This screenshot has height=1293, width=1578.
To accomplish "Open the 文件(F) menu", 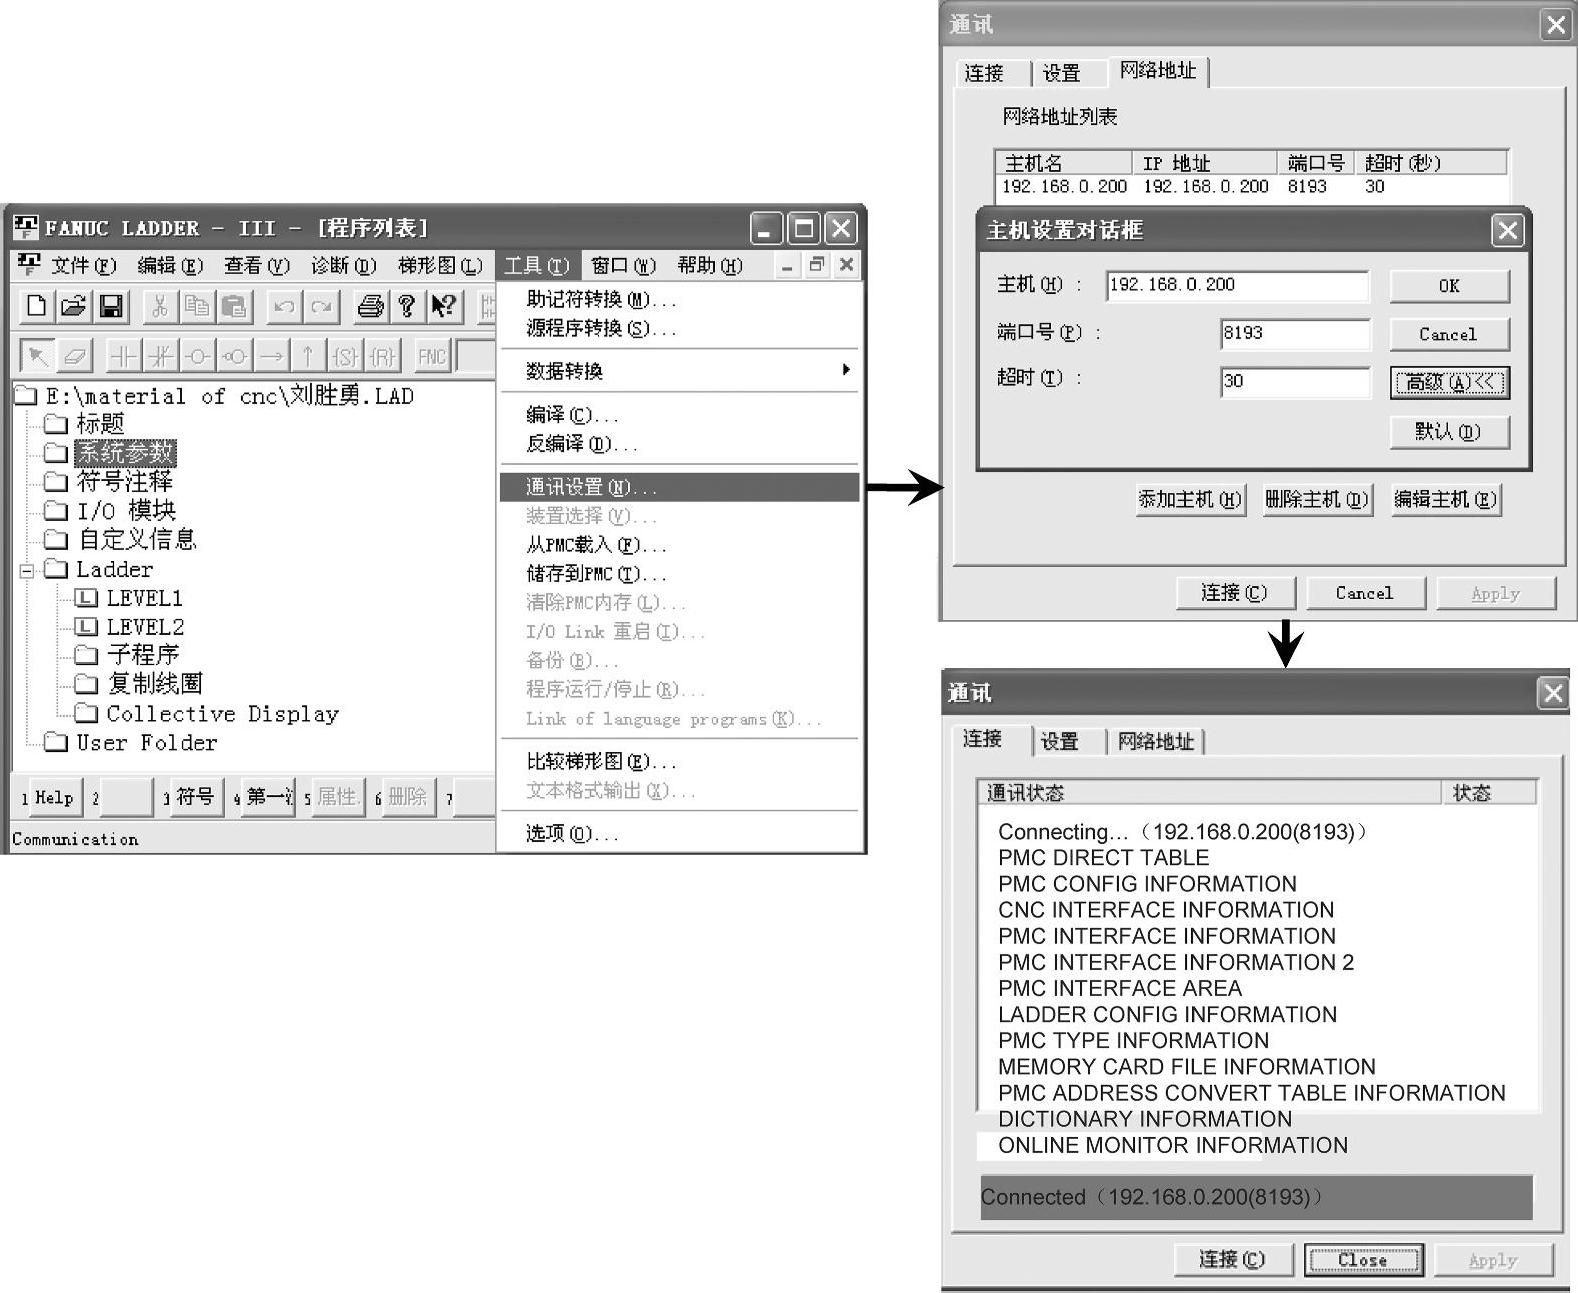I will [84, 265].
